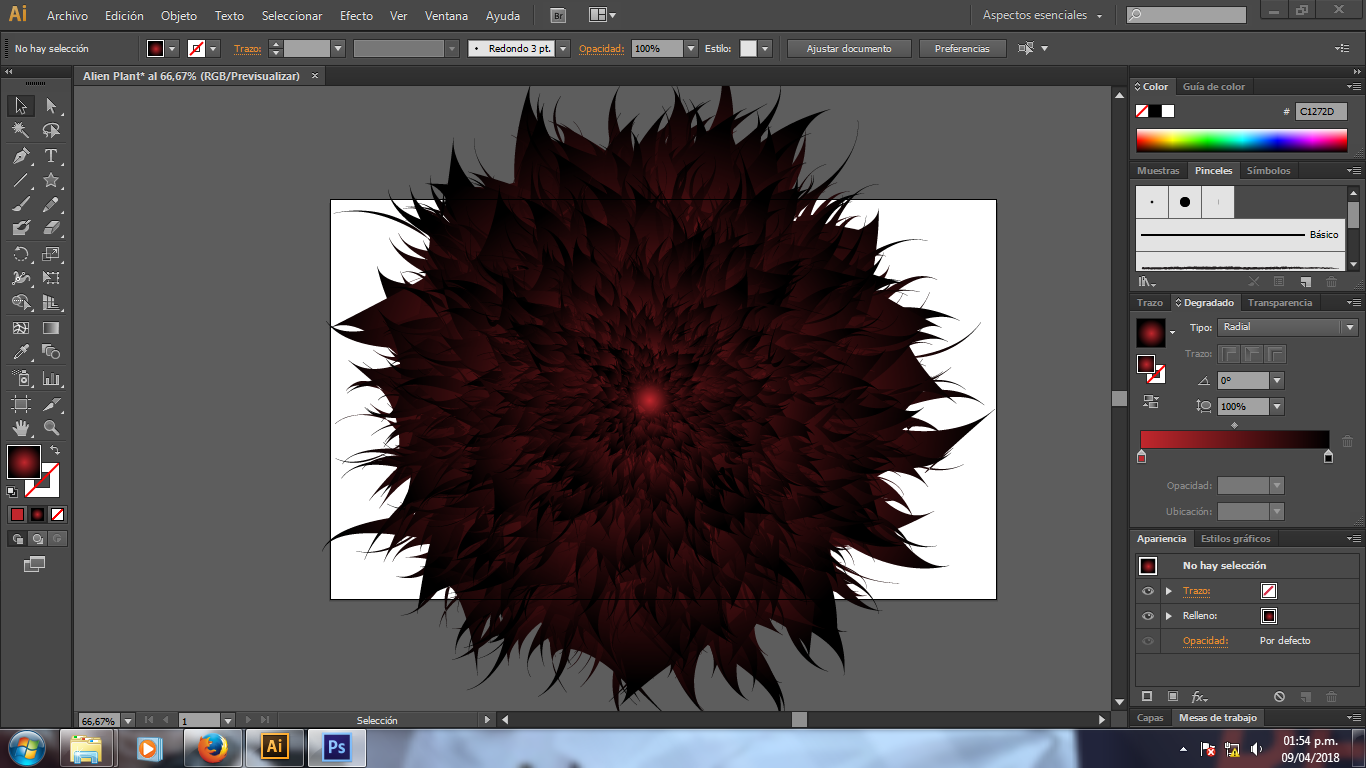This screenshot has height=768, width=1366.
Task: Select the Rotate tool
Action: coord(21,254)
